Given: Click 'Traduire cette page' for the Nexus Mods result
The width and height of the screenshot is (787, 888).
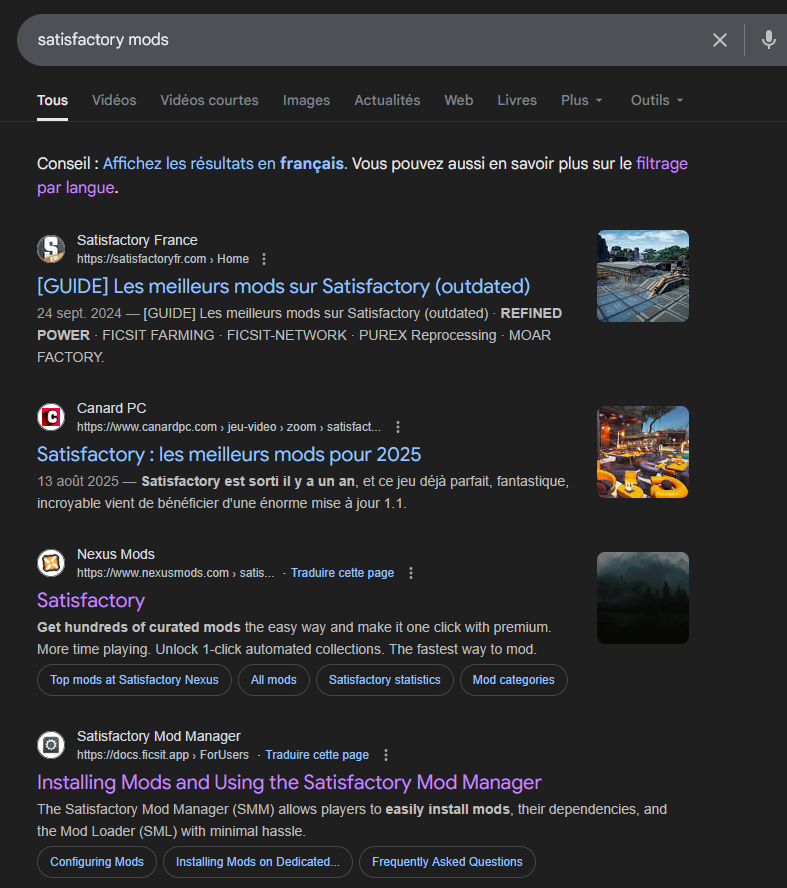Looking at the screenshot, I should pos(342,573).
